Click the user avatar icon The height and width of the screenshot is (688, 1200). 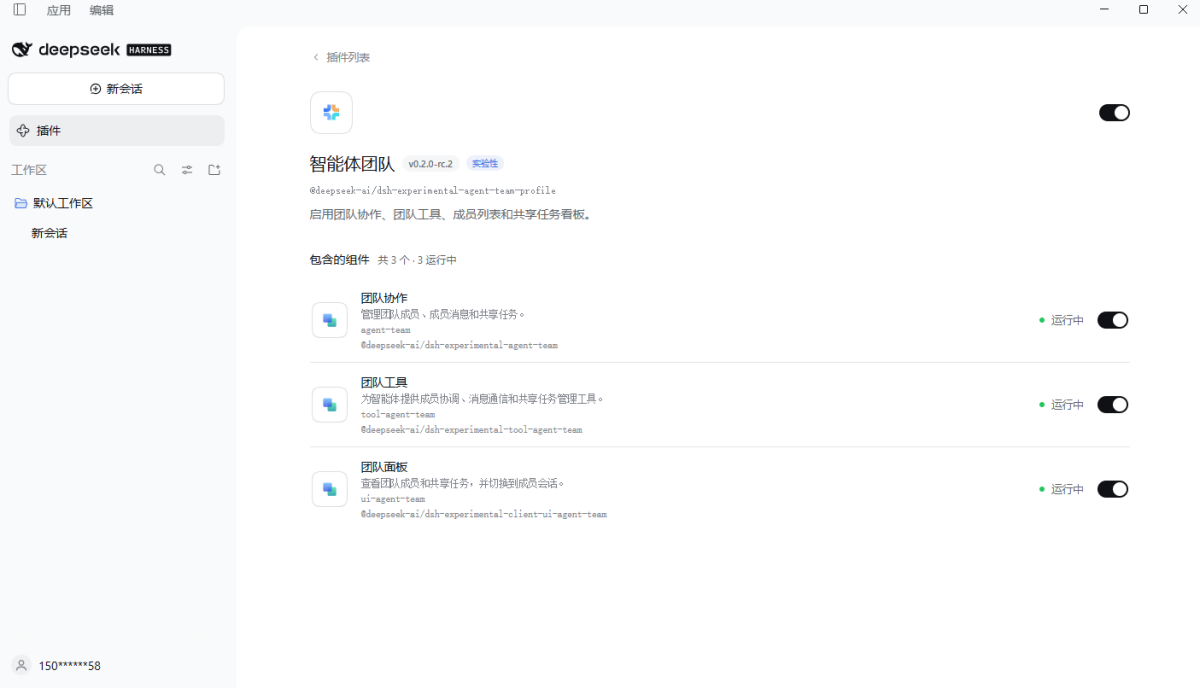21,665
